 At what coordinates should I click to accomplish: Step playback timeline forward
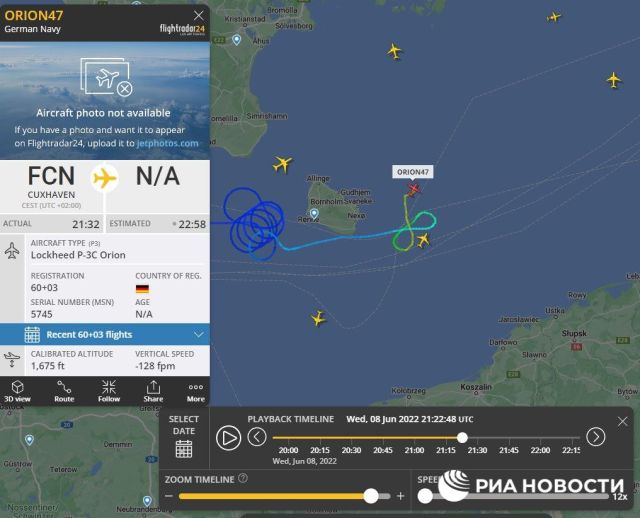pos(596,437)
